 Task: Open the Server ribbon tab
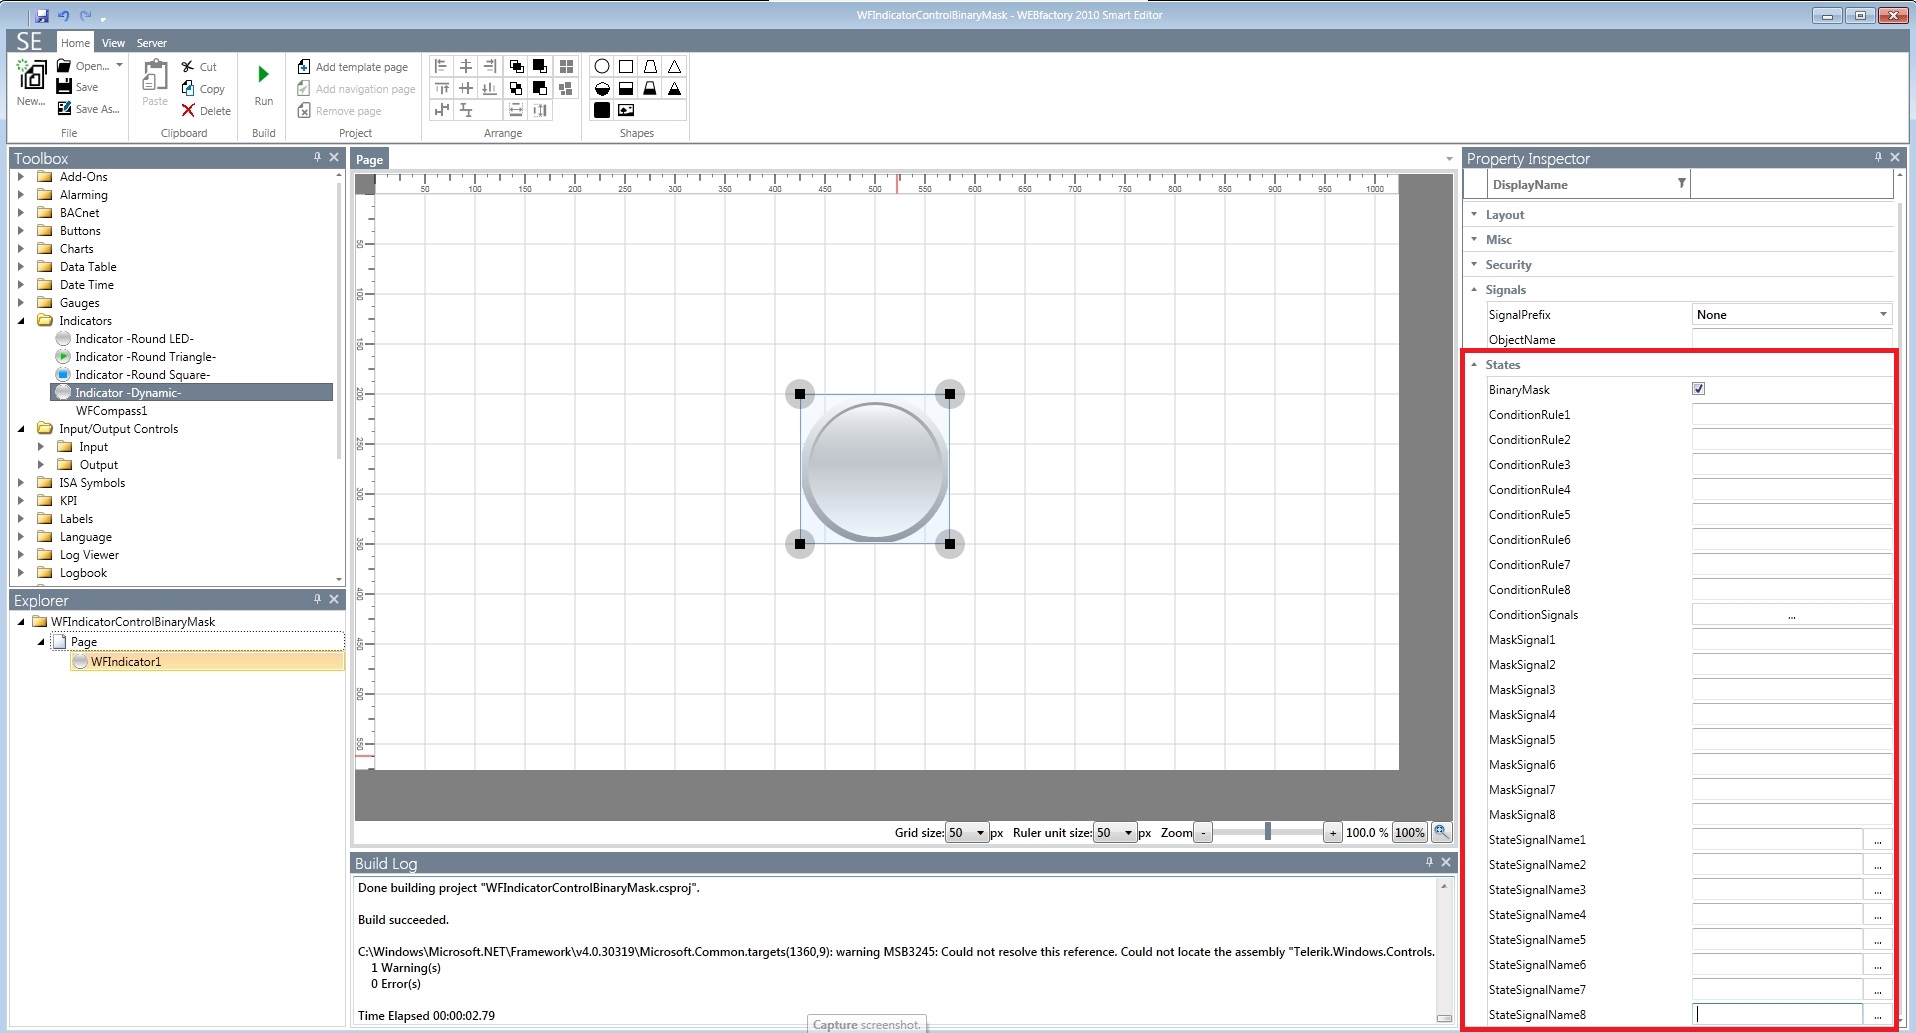pos(152,43)
